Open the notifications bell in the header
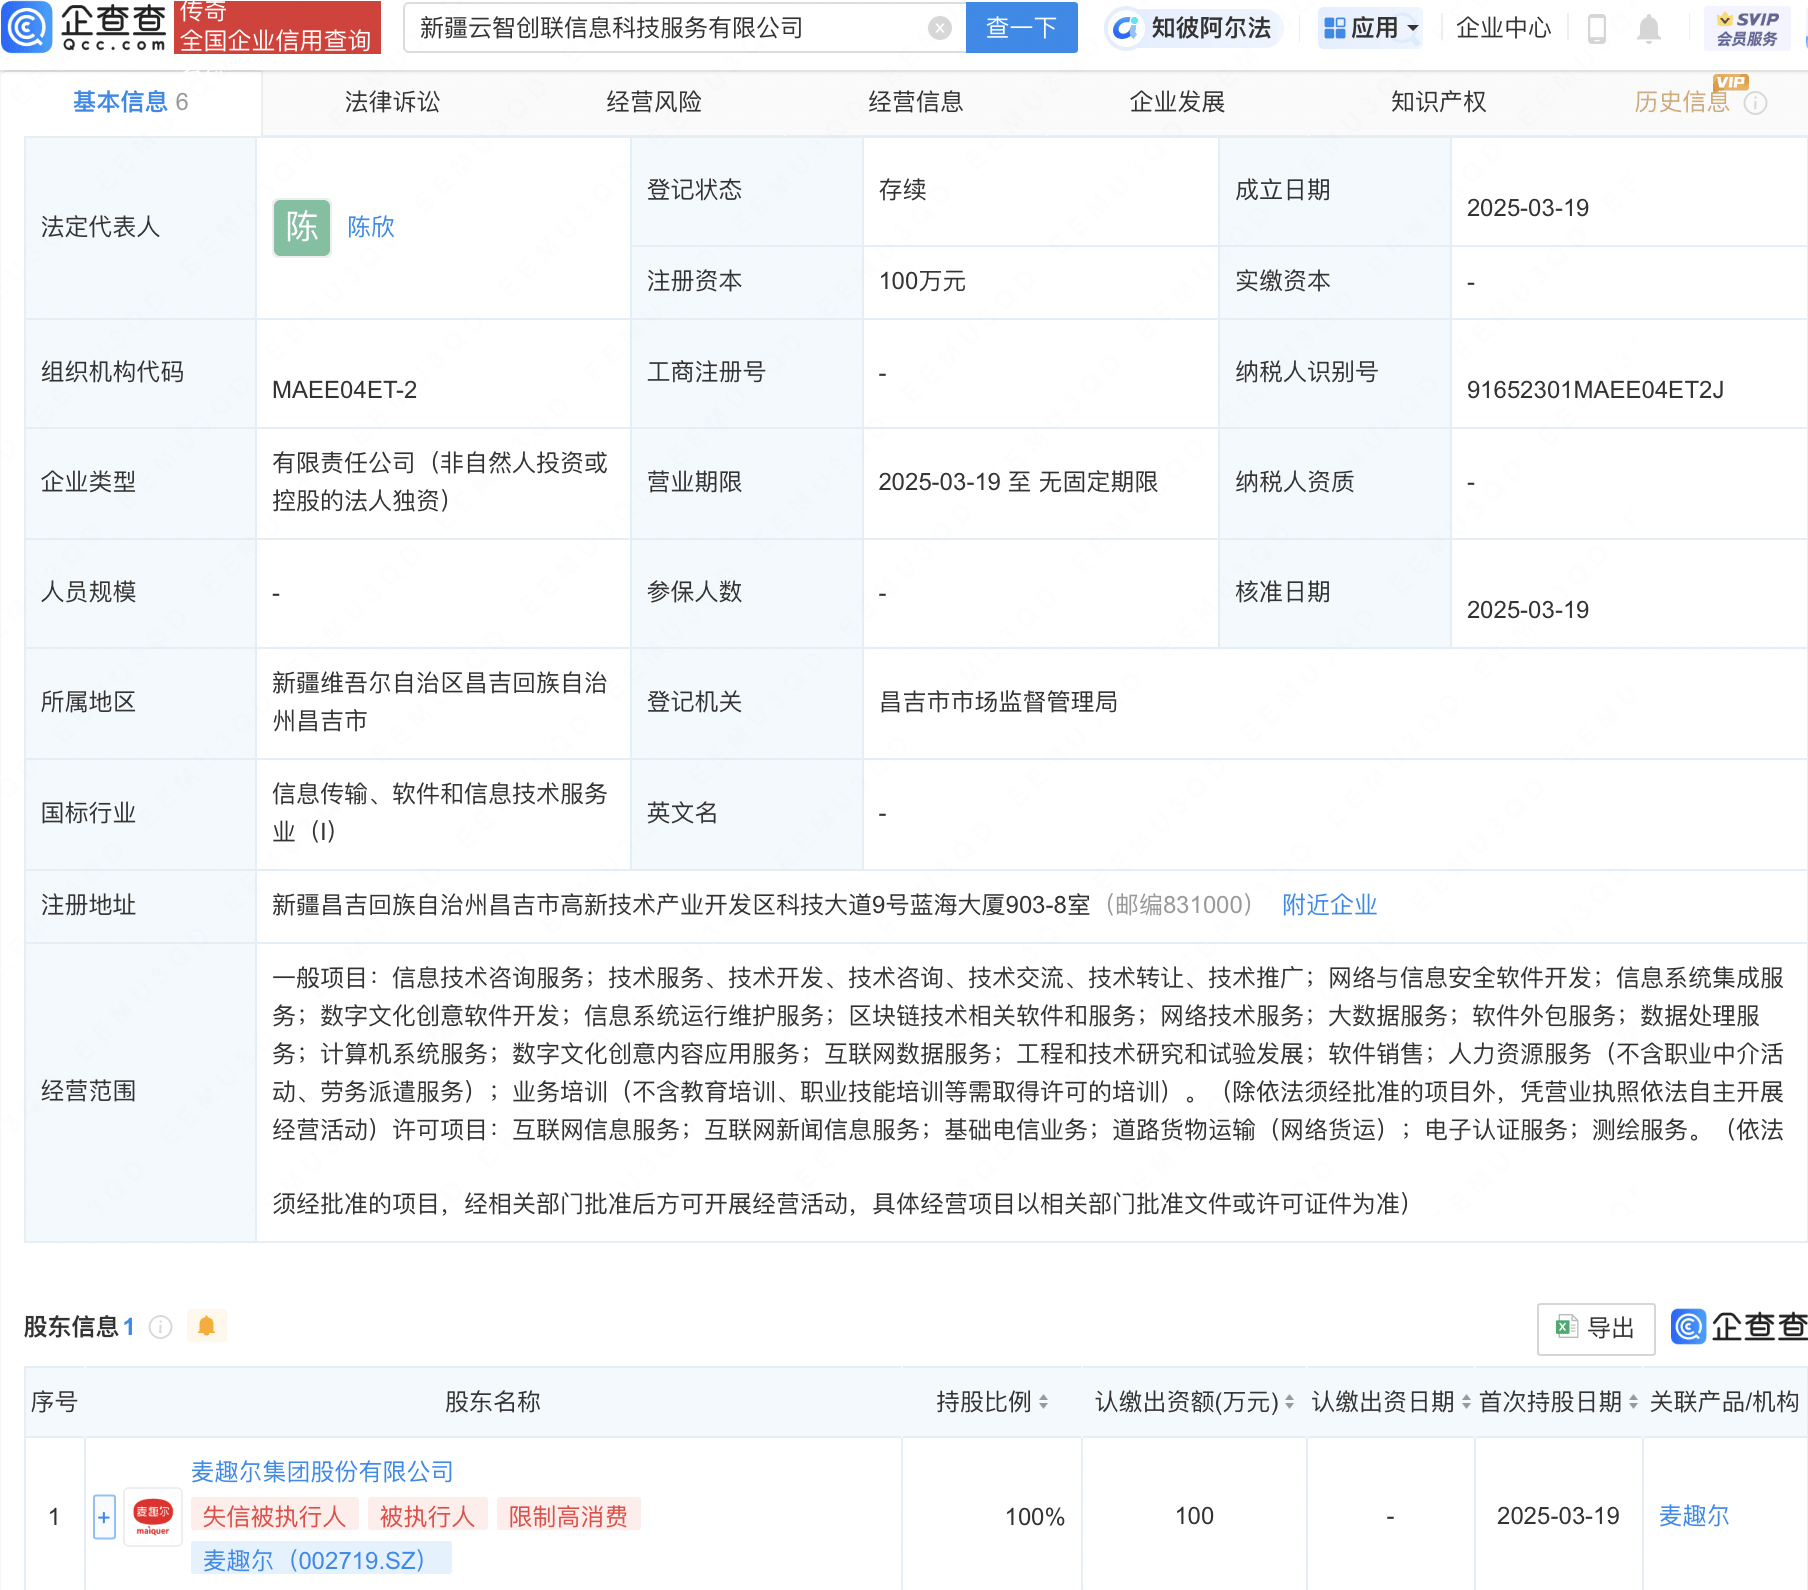 point(1649,29)
